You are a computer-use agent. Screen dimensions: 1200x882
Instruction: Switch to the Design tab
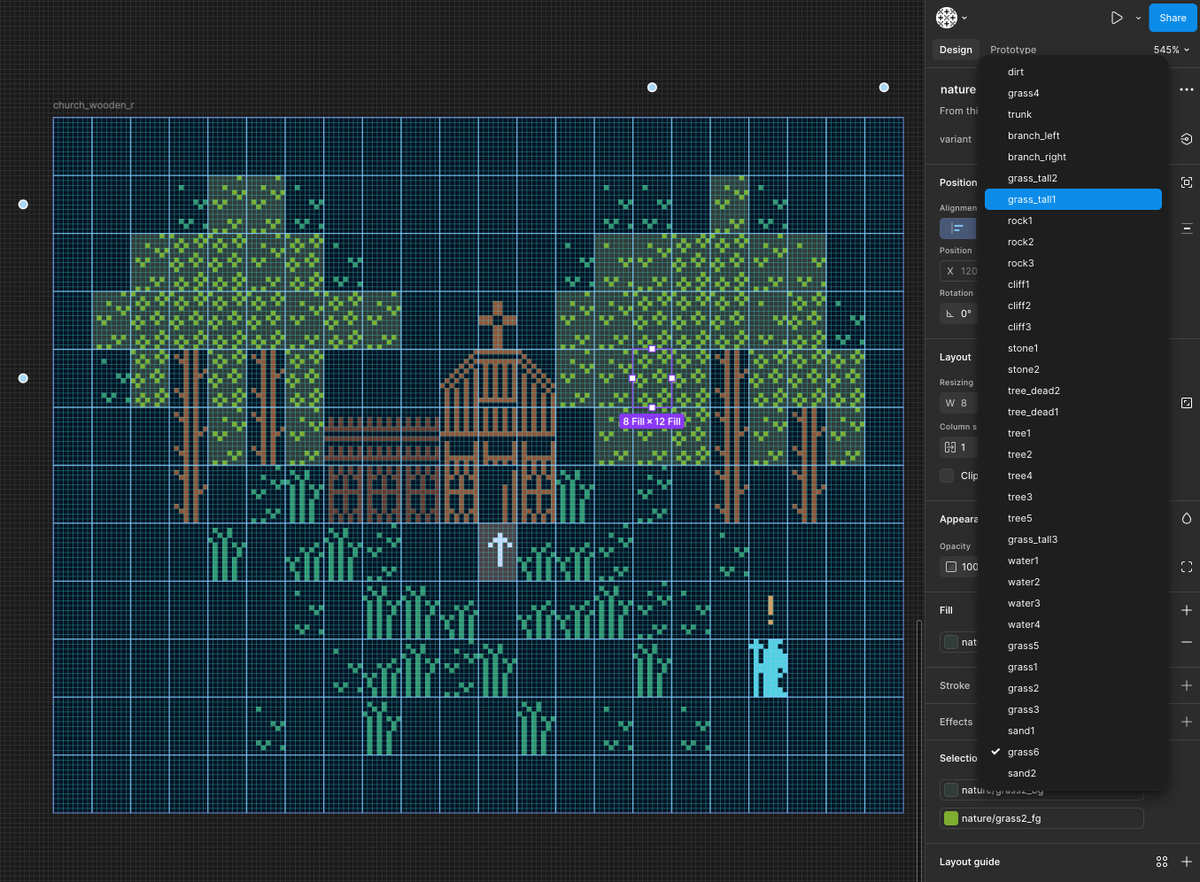[955, 50]
